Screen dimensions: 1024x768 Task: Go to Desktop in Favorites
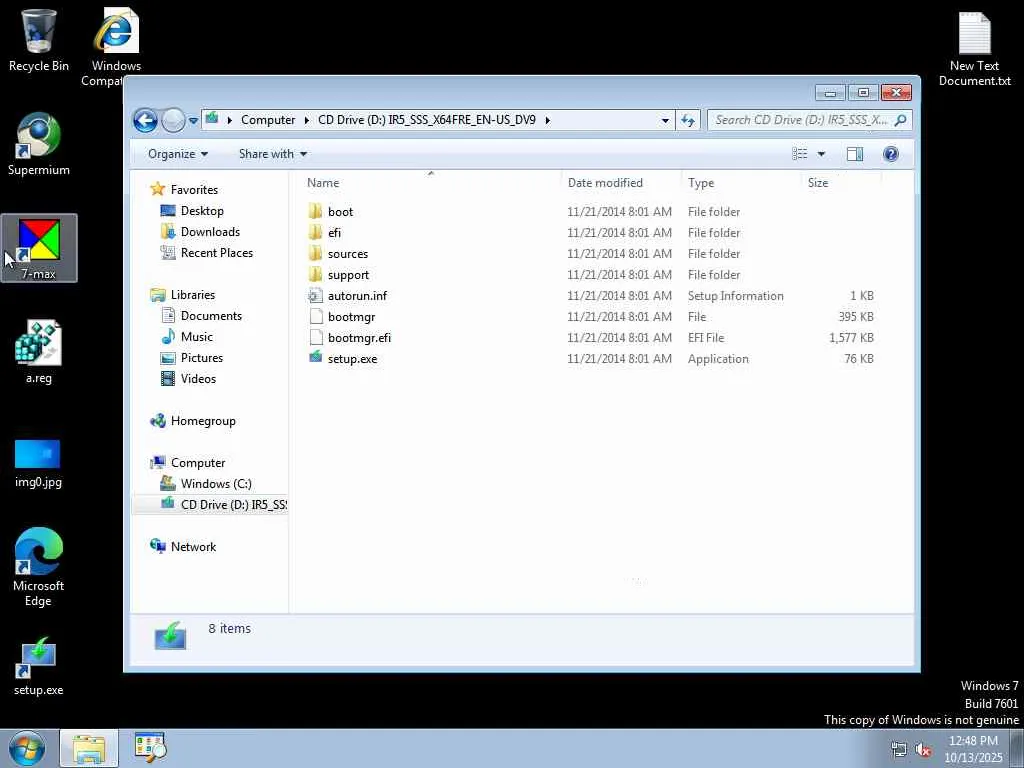pos(202,210)
